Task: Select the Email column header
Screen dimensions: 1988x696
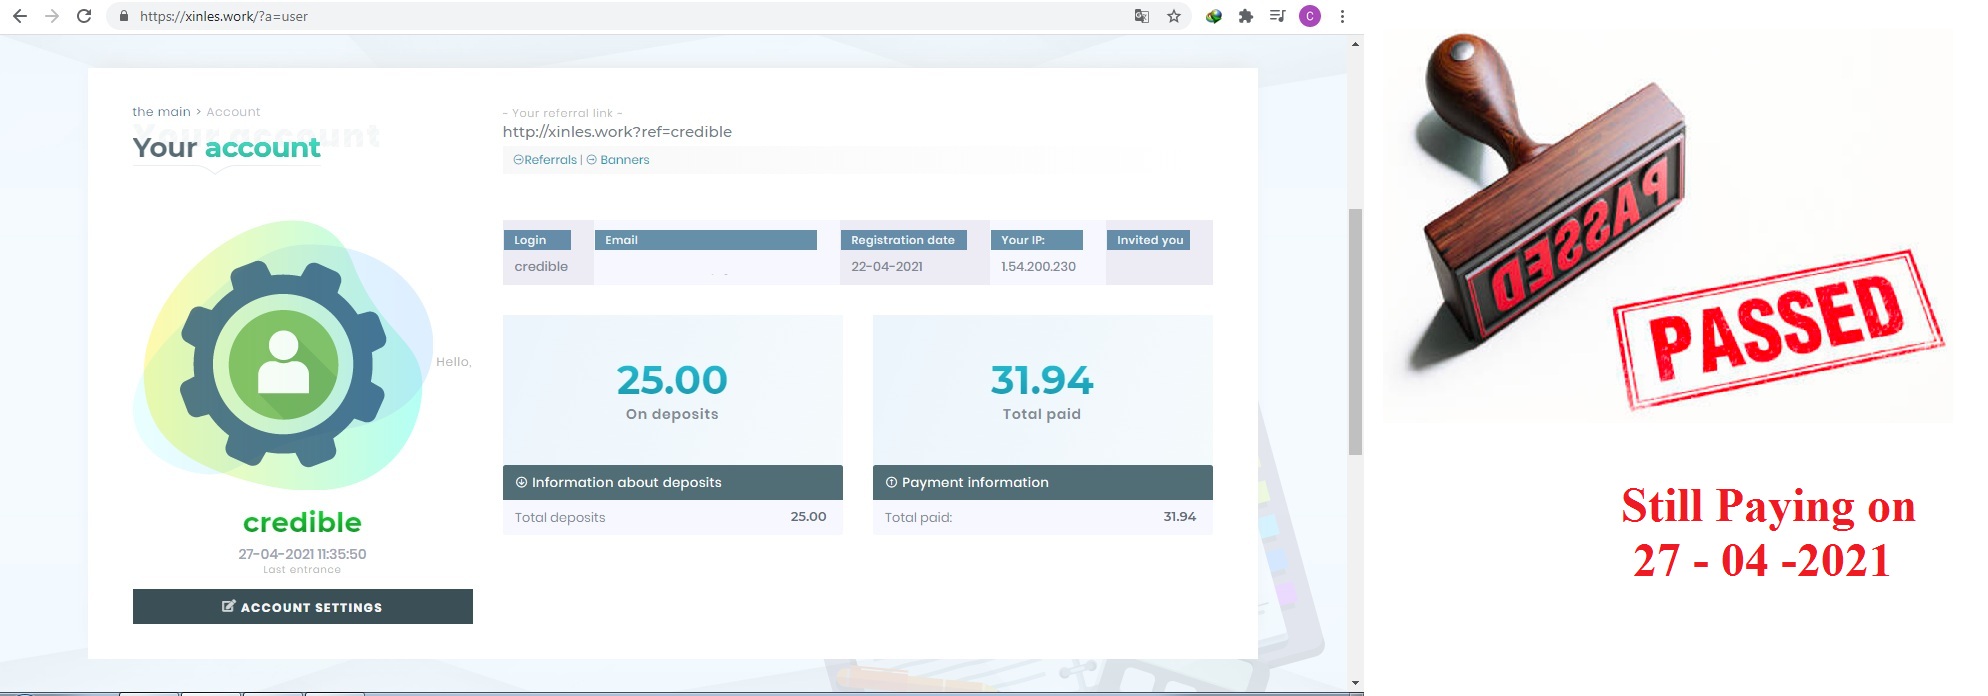Action: point(706,240)
